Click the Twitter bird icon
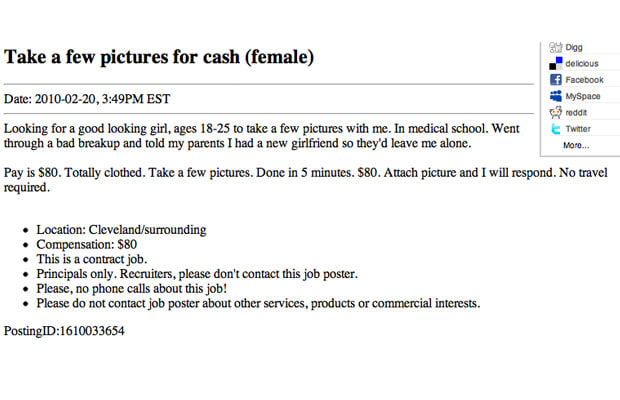 point(556,129)
